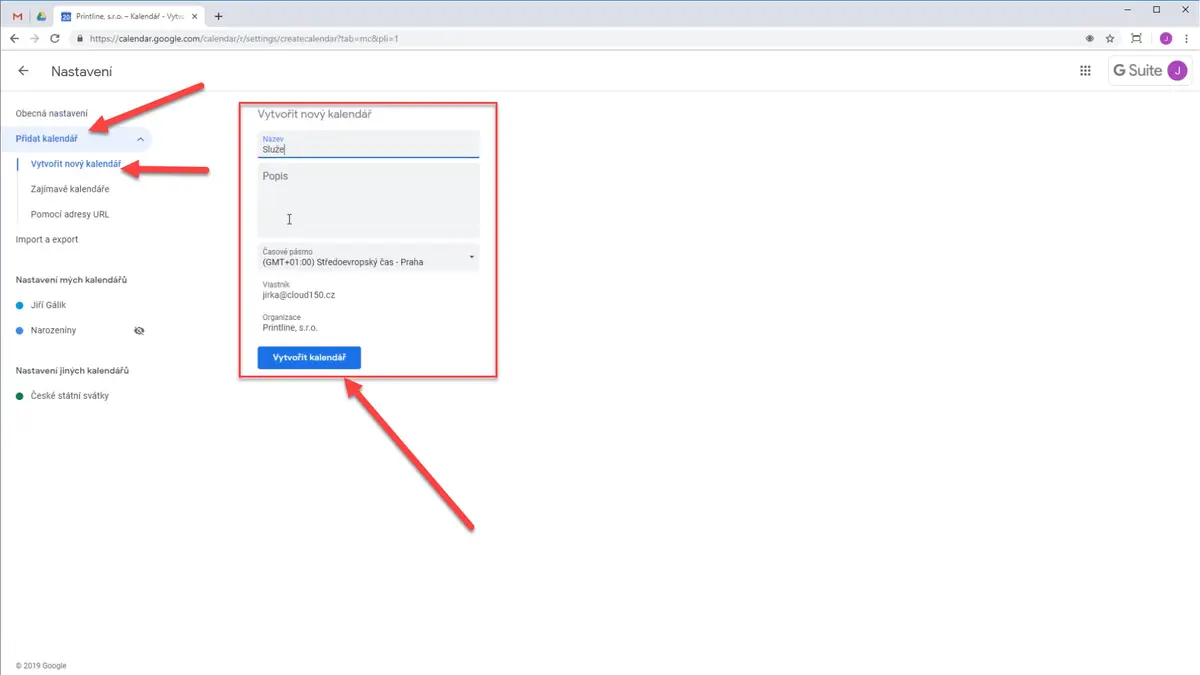1200x675 pixels.
Task: Open Import a export settings
Action: click(x=47, y=240)
